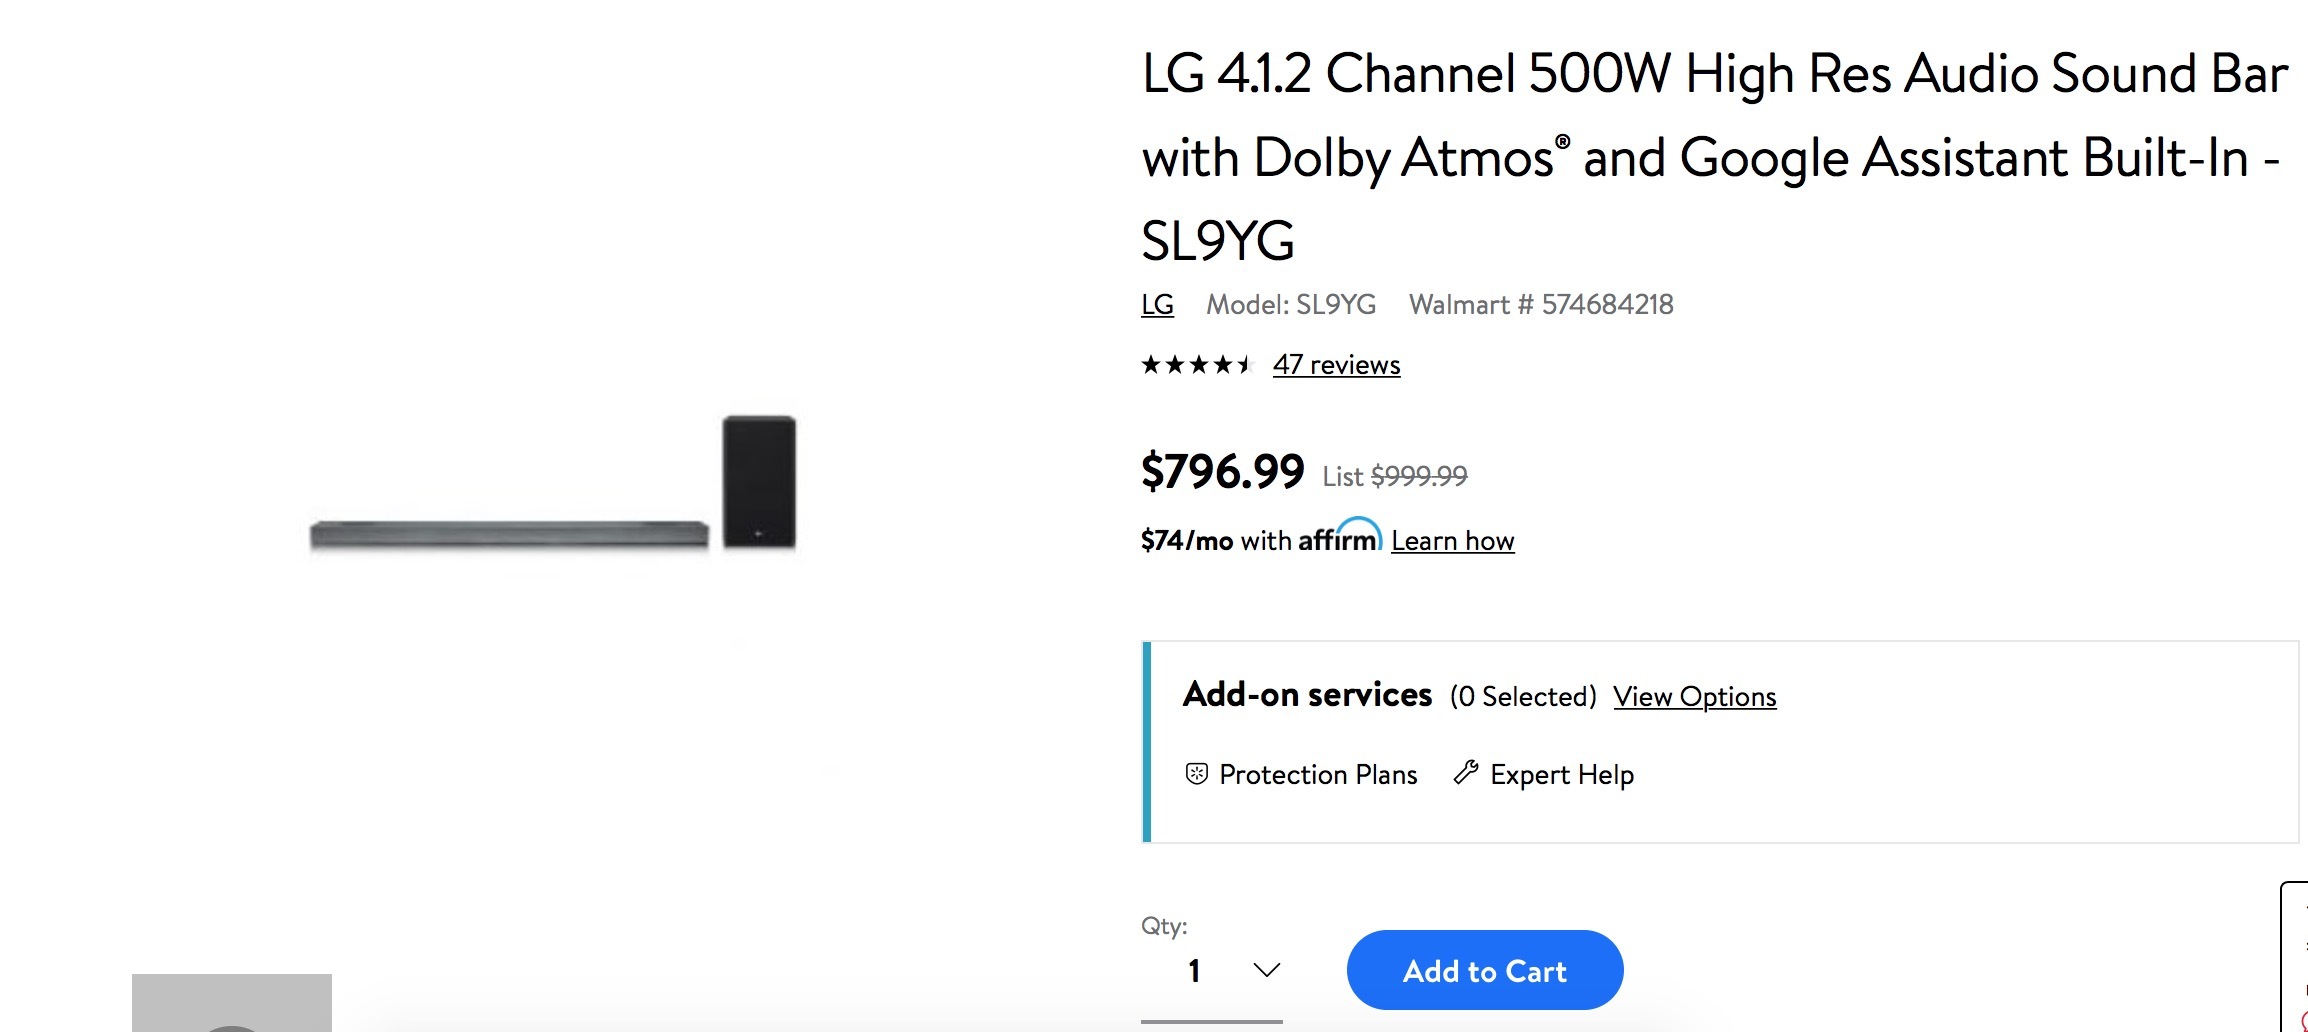Image resolution: width=2308 pixels, height=1032 pixels.
Task: Click the gray thumbnail below product image
Action: (x=232, y=1002)
